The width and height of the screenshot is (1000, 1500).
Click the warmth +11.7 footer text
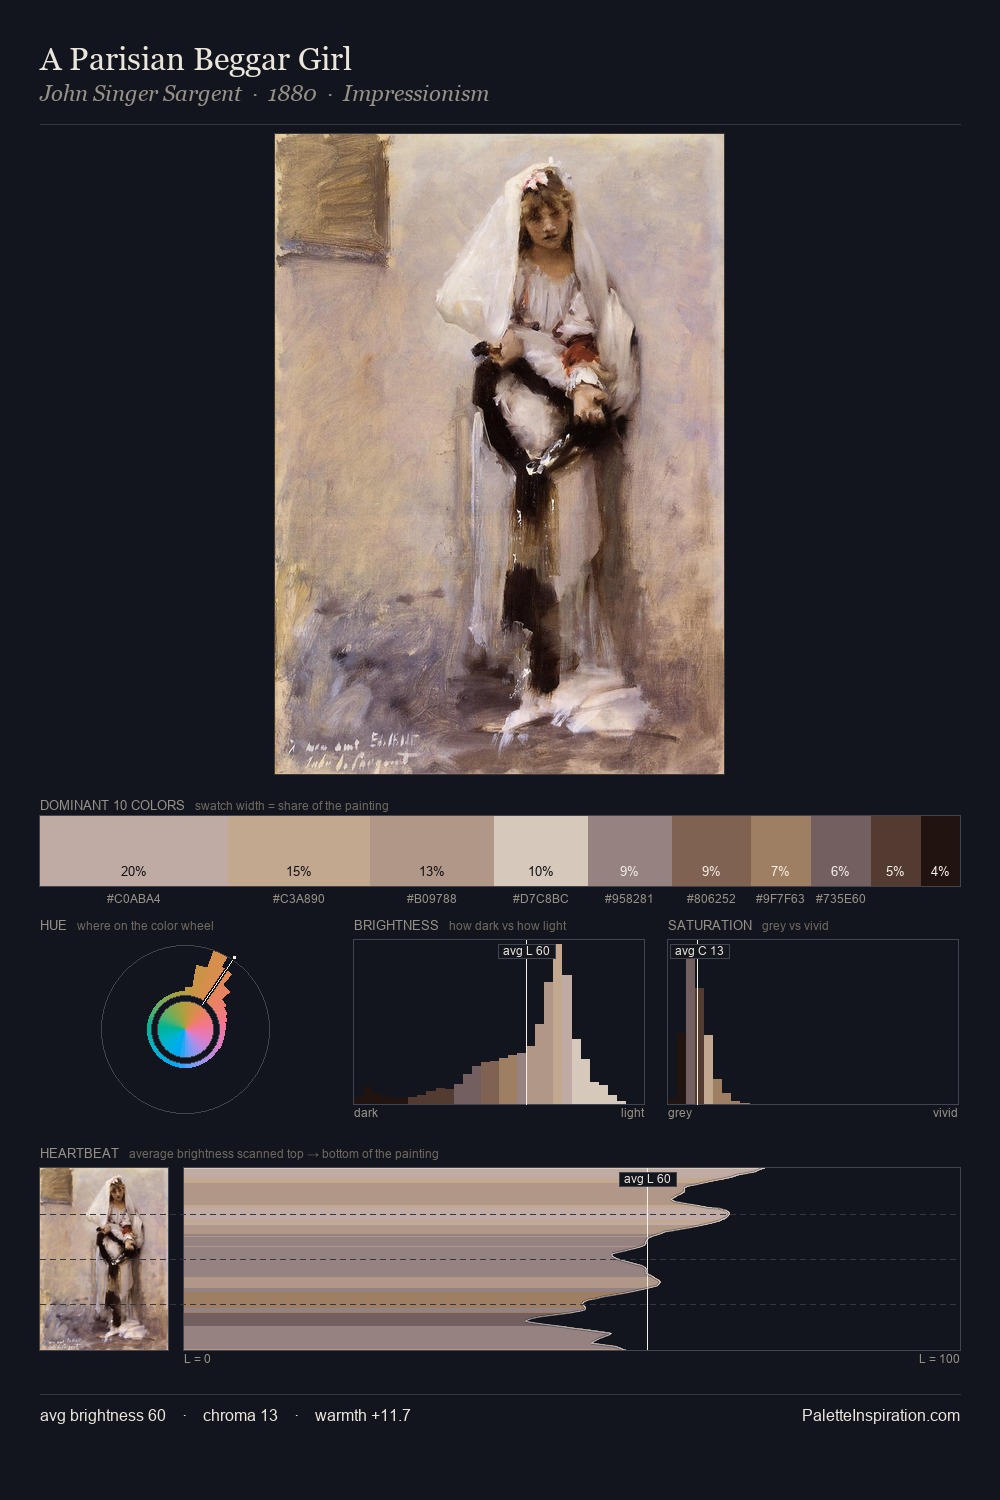click(363, 1415)
